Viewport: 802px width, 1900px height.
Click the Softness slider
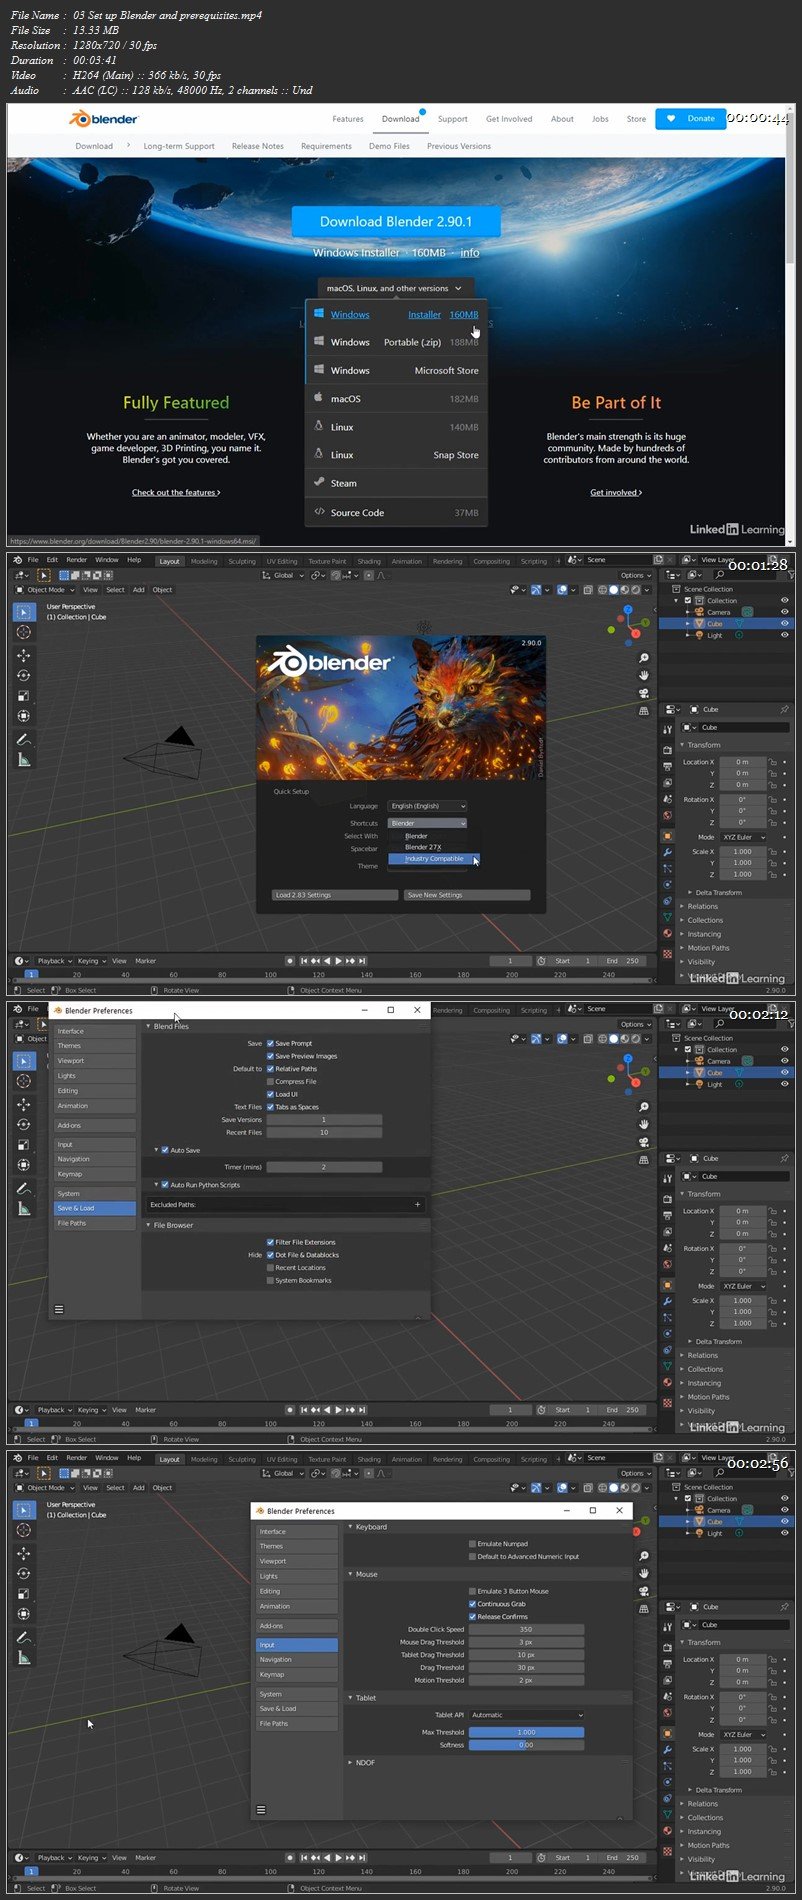pos(526,1745)
